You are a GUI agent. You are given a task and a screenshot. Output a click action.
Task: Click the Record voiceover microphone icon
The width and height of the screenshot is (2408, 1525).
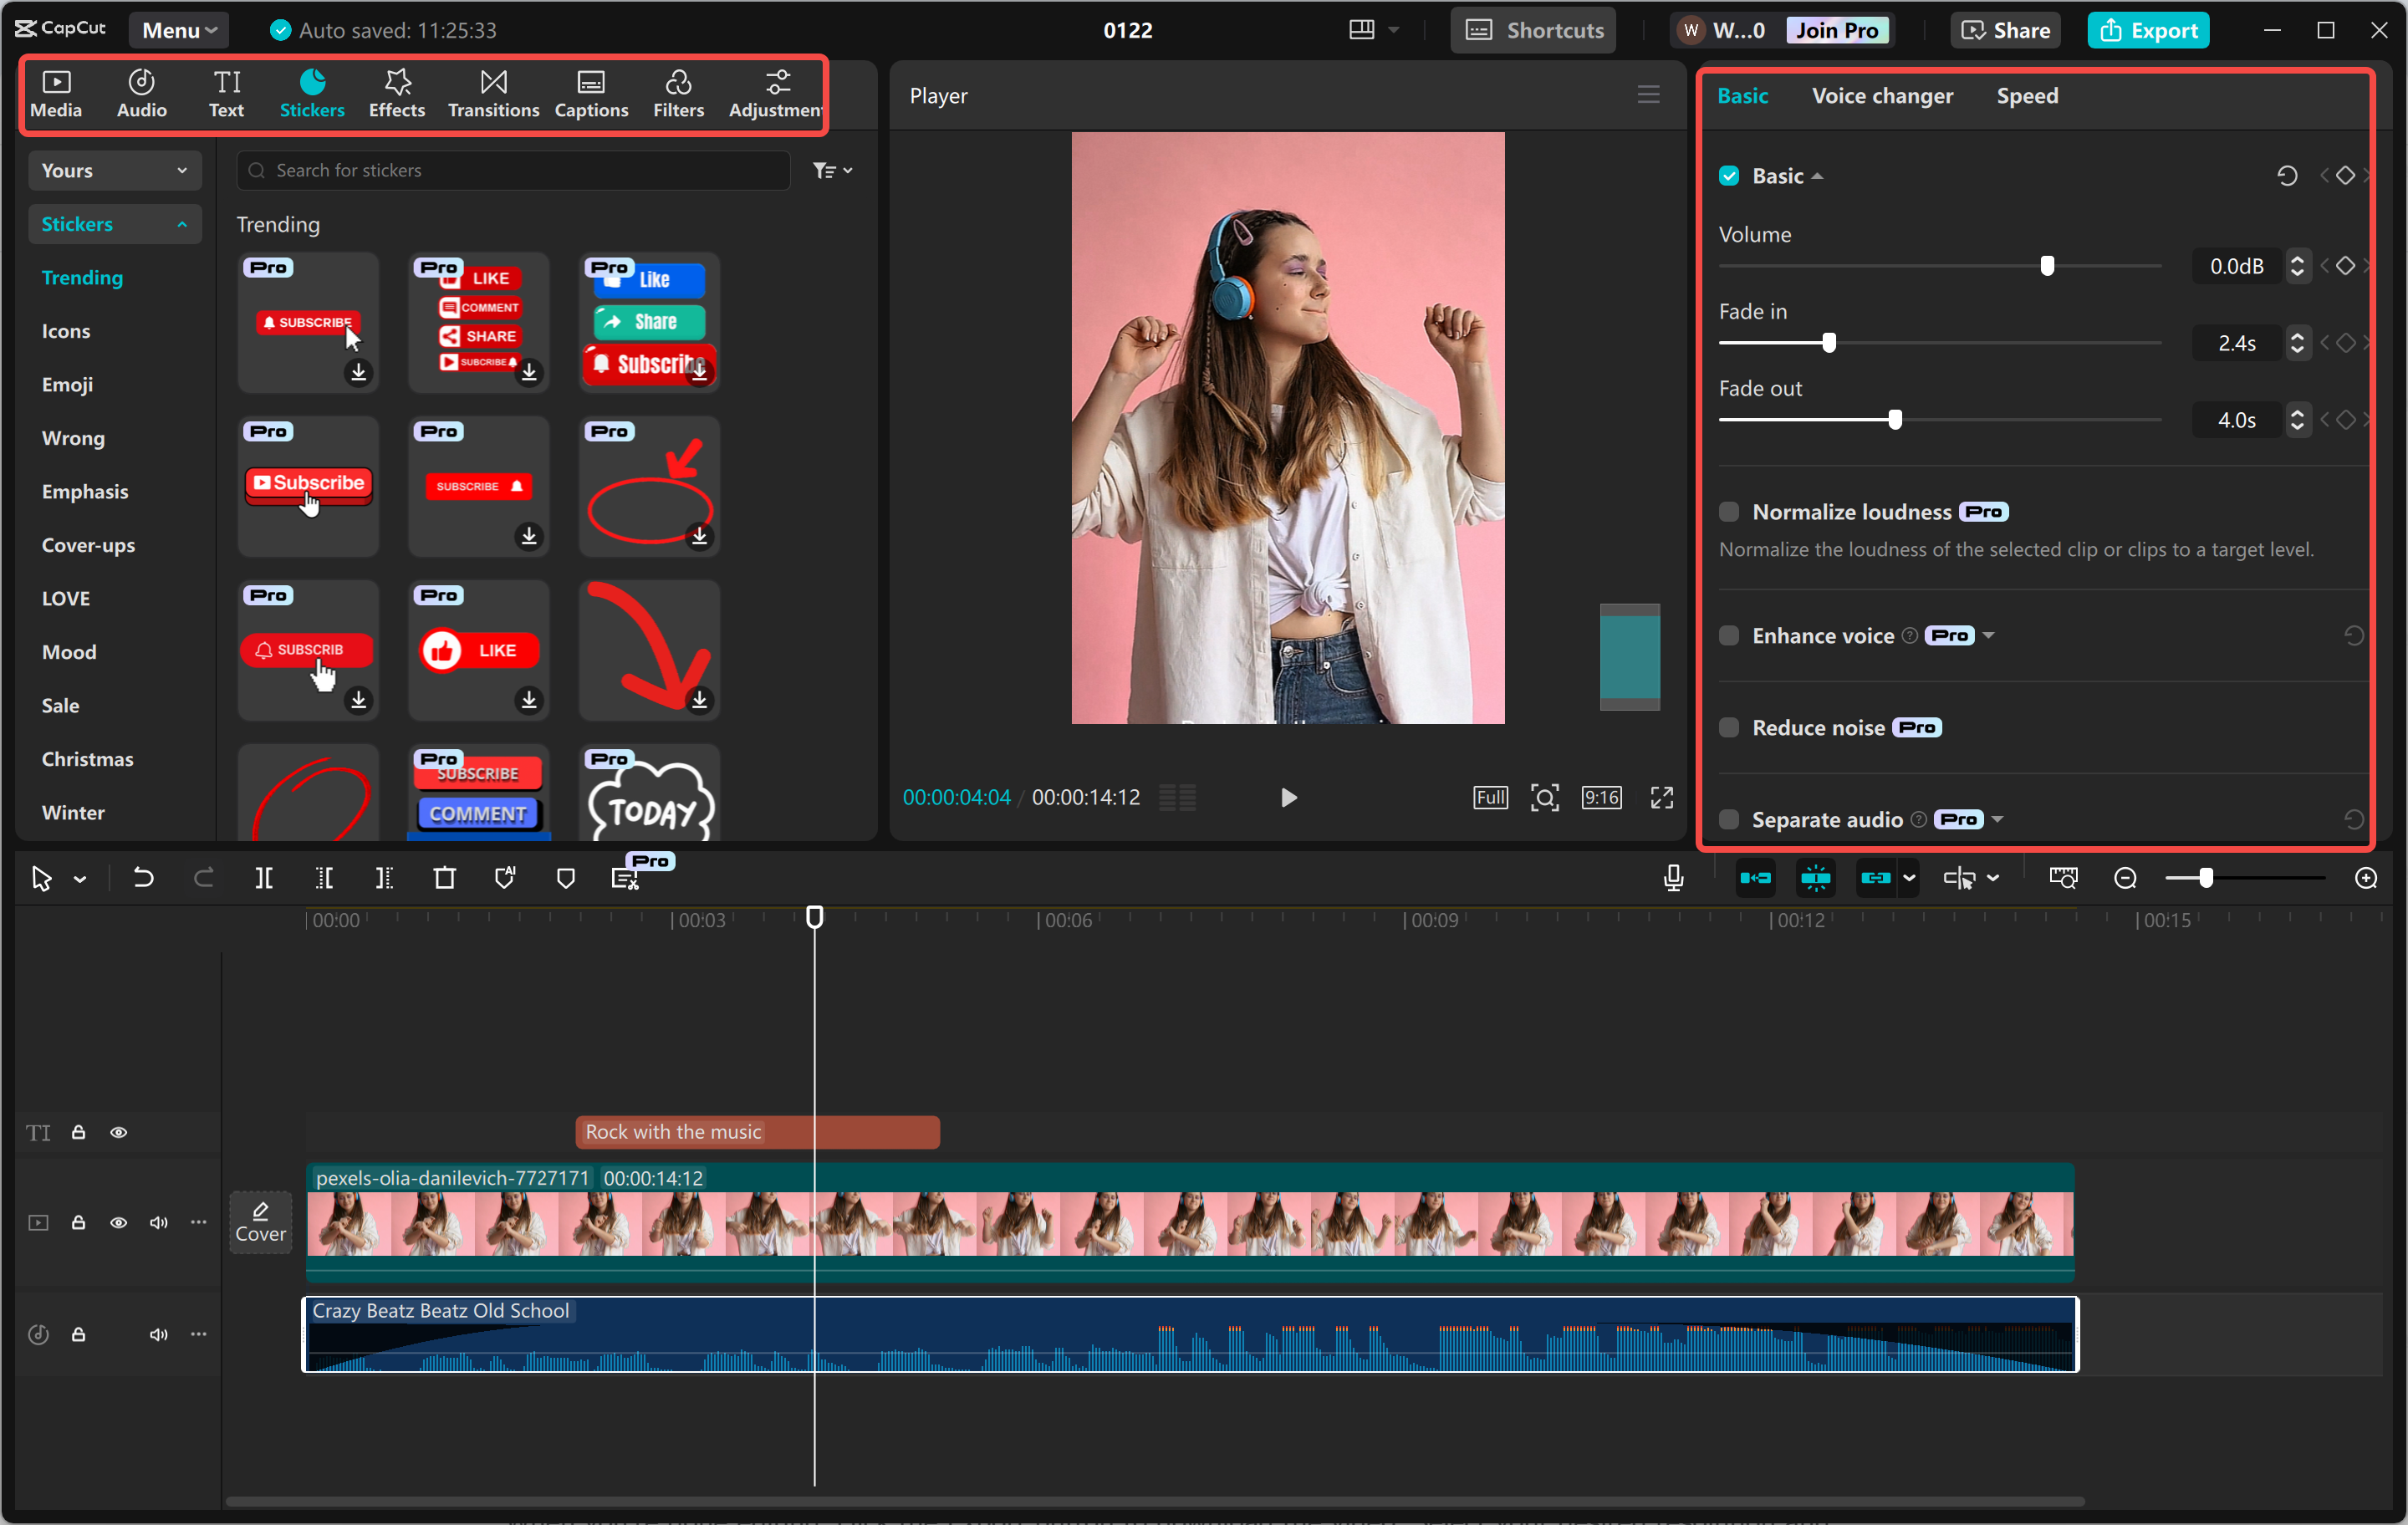coord(1672,877)
